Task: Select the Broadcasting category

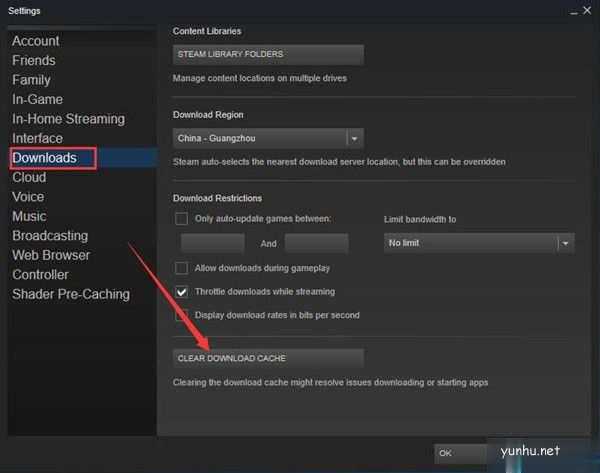Action: coord(50,236)
